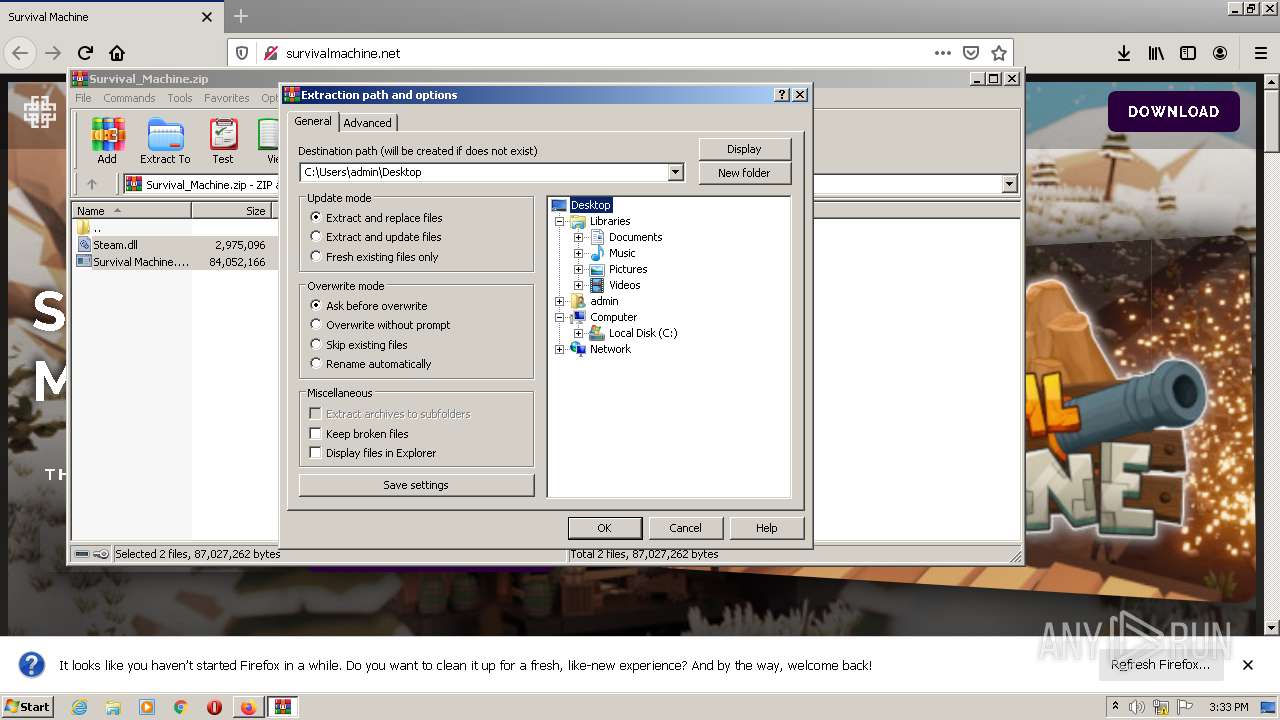Click the Extract To toolbar icon

click(165, 141)
